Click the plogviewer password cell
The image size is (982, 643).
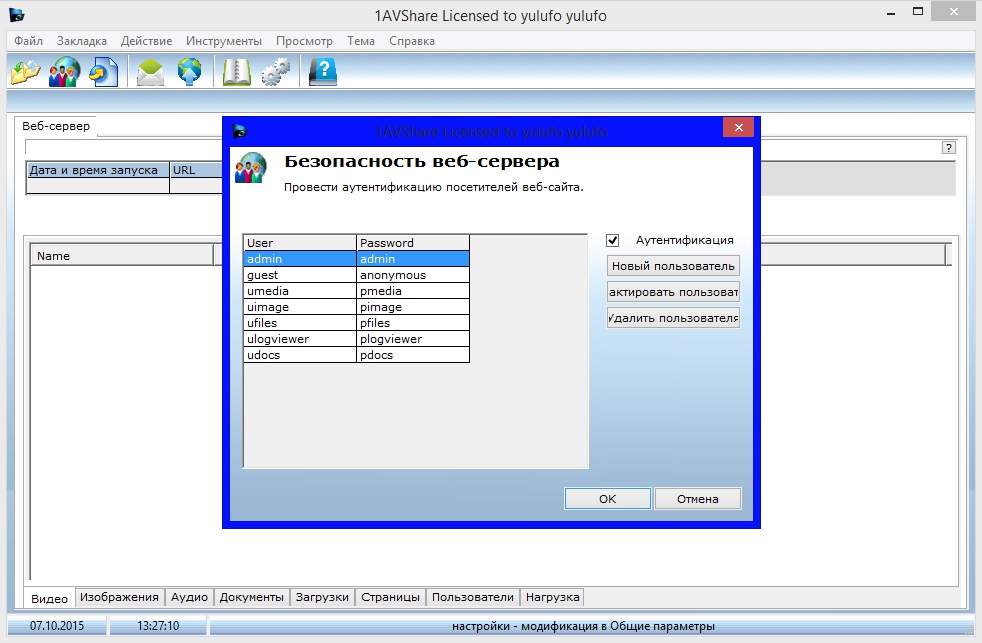413,339
